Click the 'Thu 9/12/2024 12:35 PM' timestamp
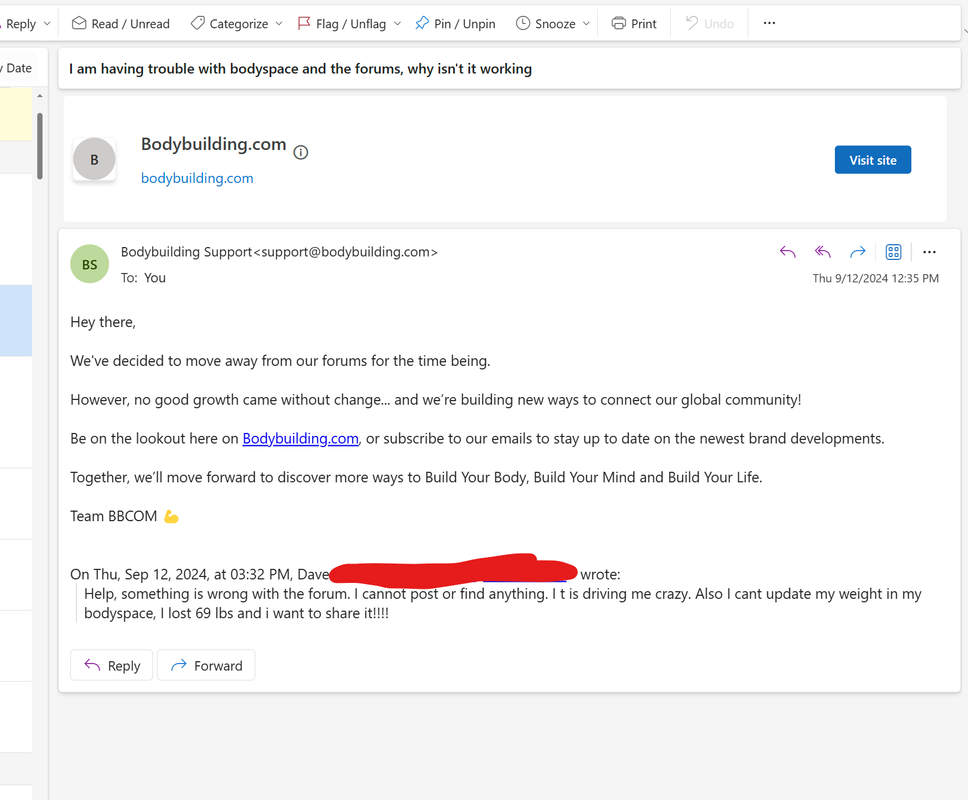Viewport: 968px width, 800px height. 875,278
